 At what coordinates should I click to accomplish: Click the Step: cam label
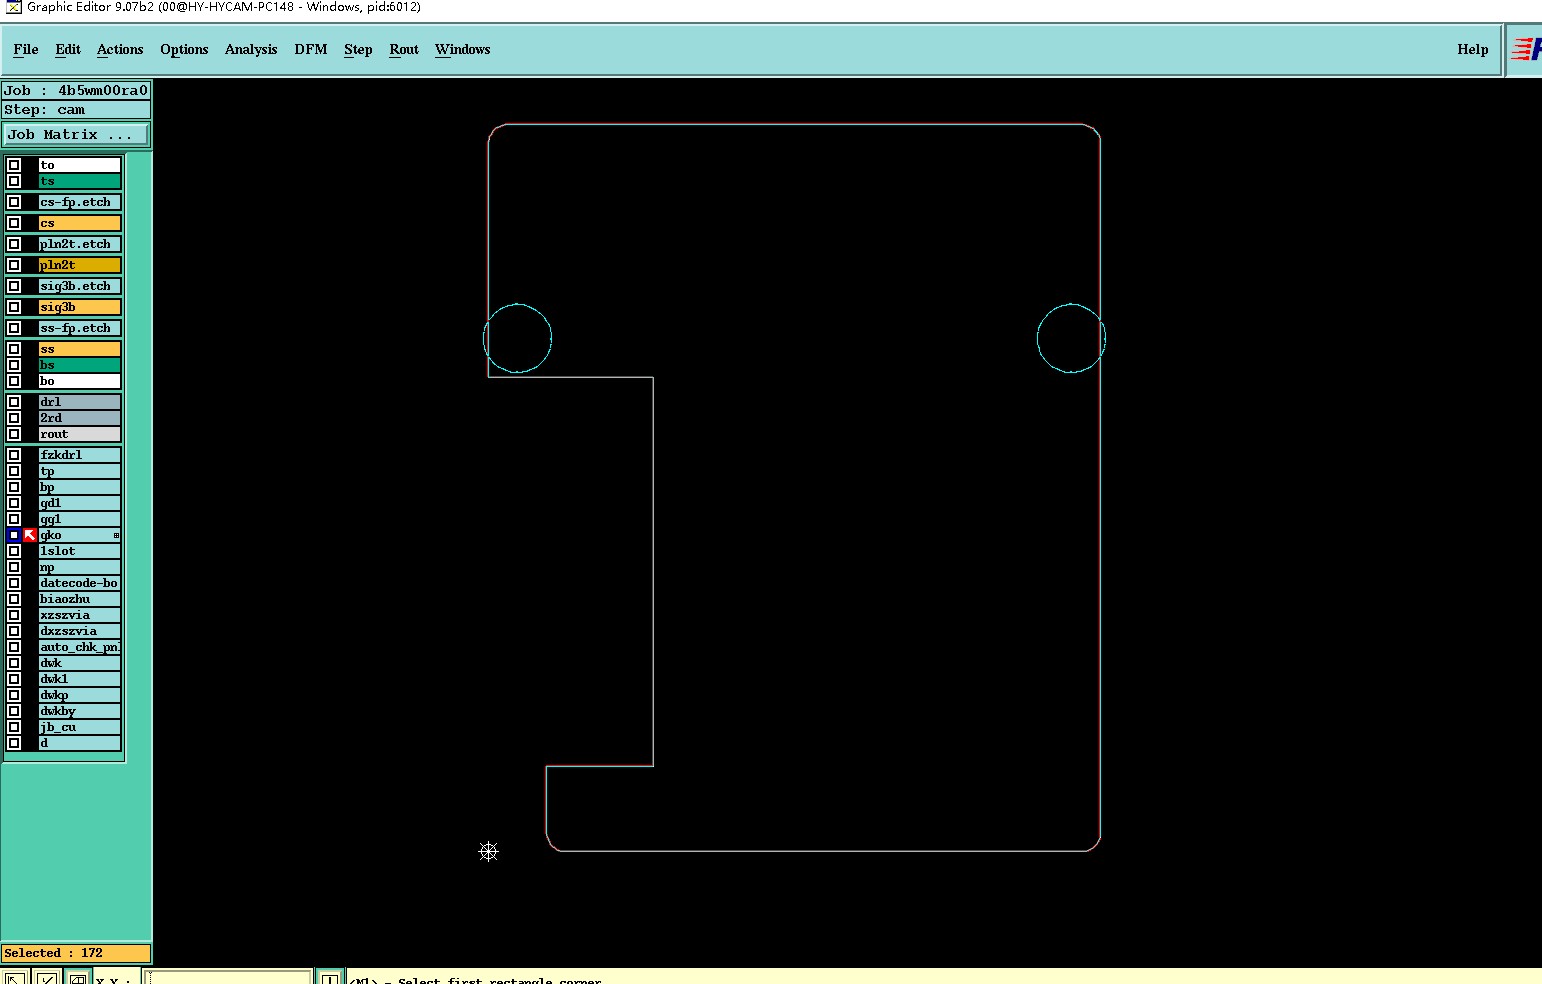pyautogui.click(x=76, y=110)
